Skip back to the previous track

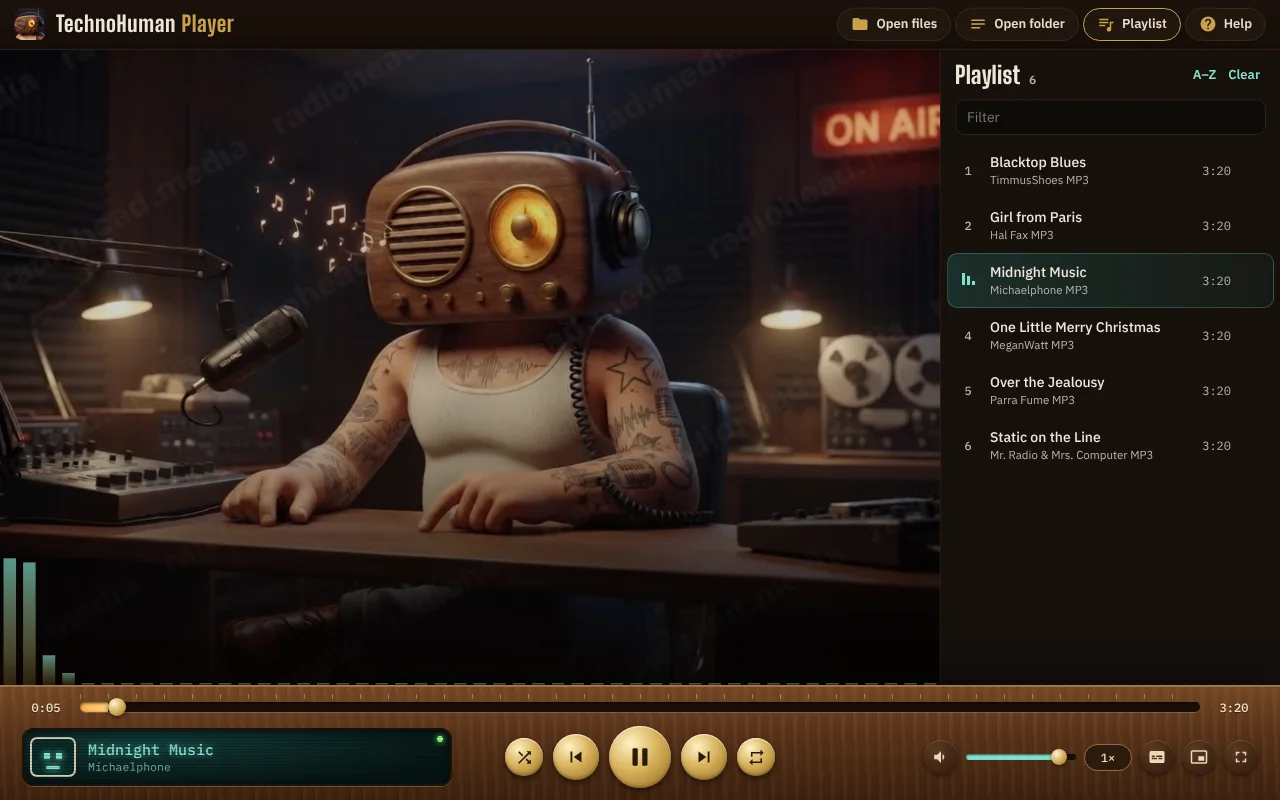coord(576,757)
